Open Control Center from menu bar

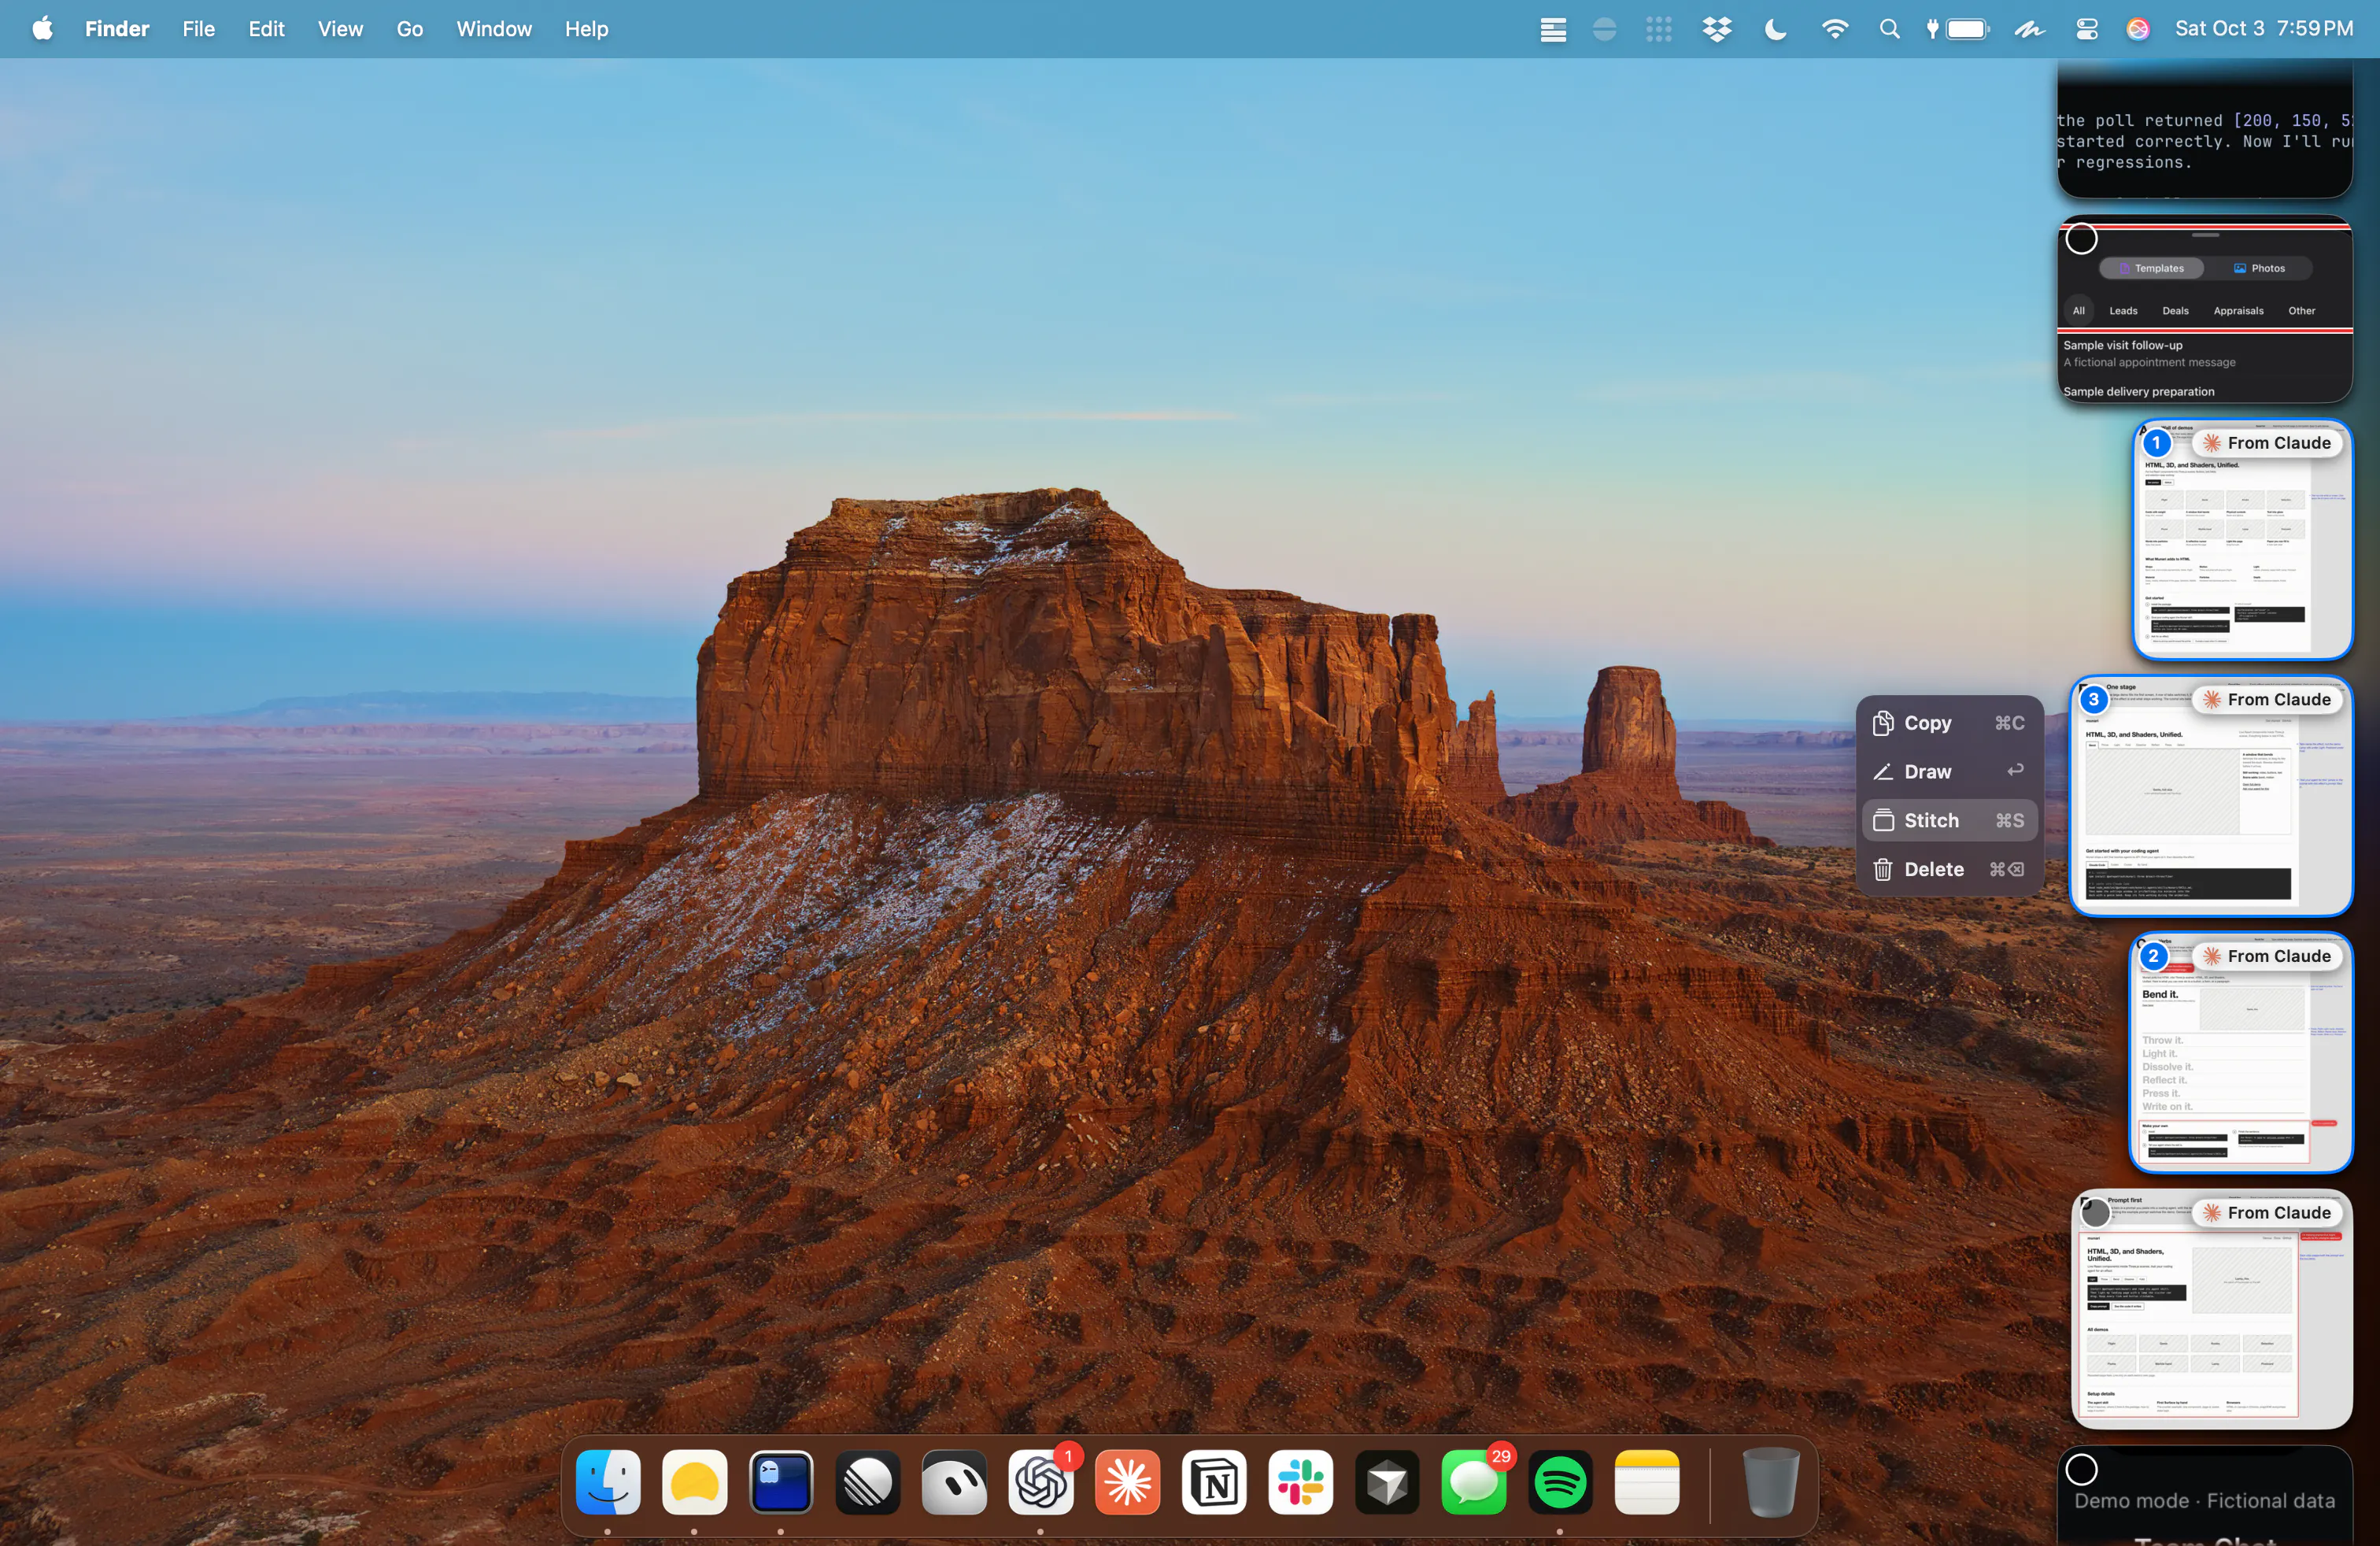(x=2087, y=29)
